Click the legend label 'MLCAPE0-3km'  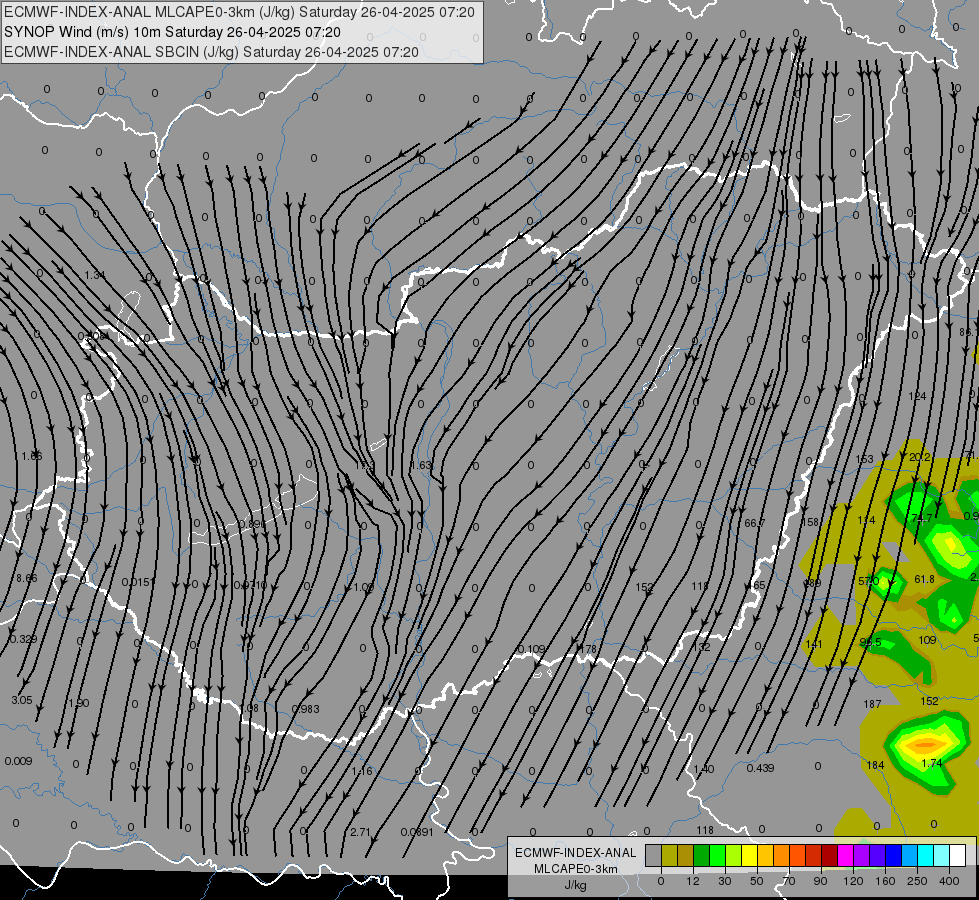[x=576, y=869]
